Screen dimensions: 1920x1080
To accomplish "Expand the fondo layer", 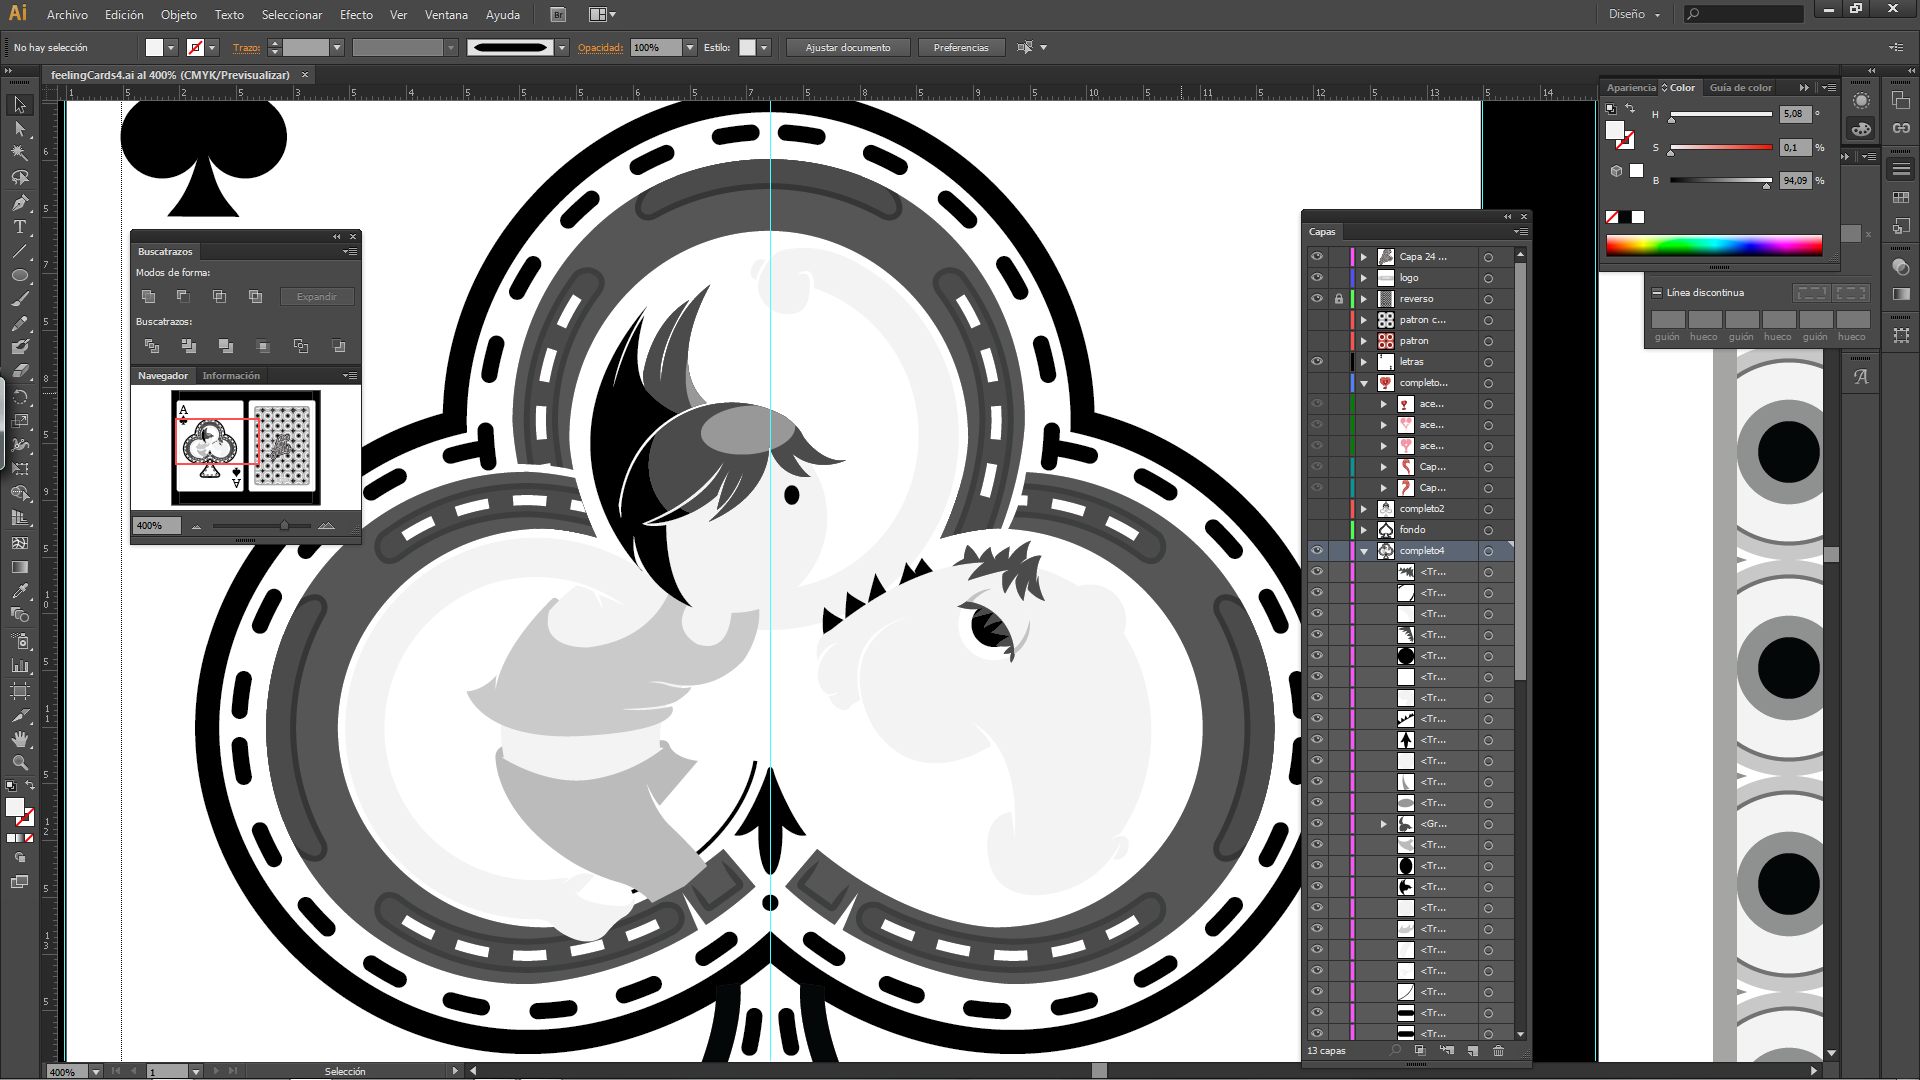I will (1364, 530).
